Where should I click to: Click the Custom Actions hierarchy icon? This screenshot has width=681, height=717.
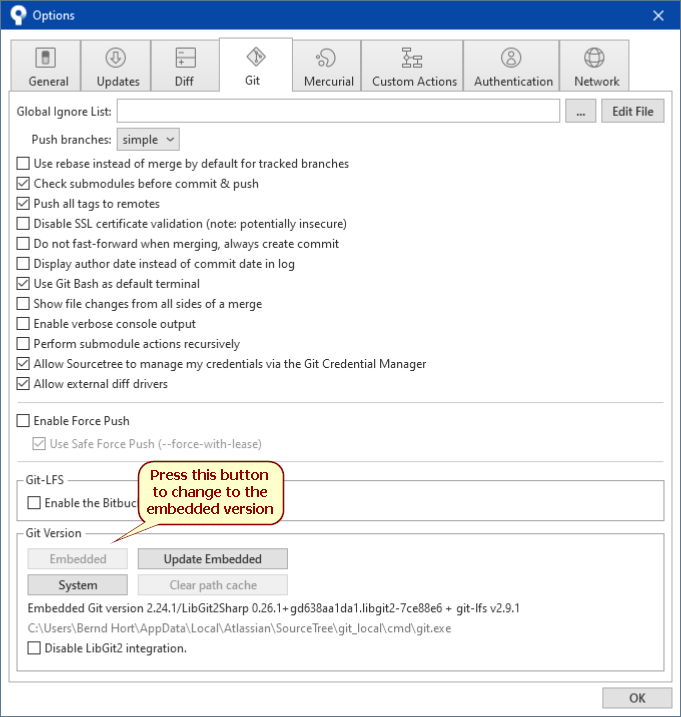[x=412, y=58]
